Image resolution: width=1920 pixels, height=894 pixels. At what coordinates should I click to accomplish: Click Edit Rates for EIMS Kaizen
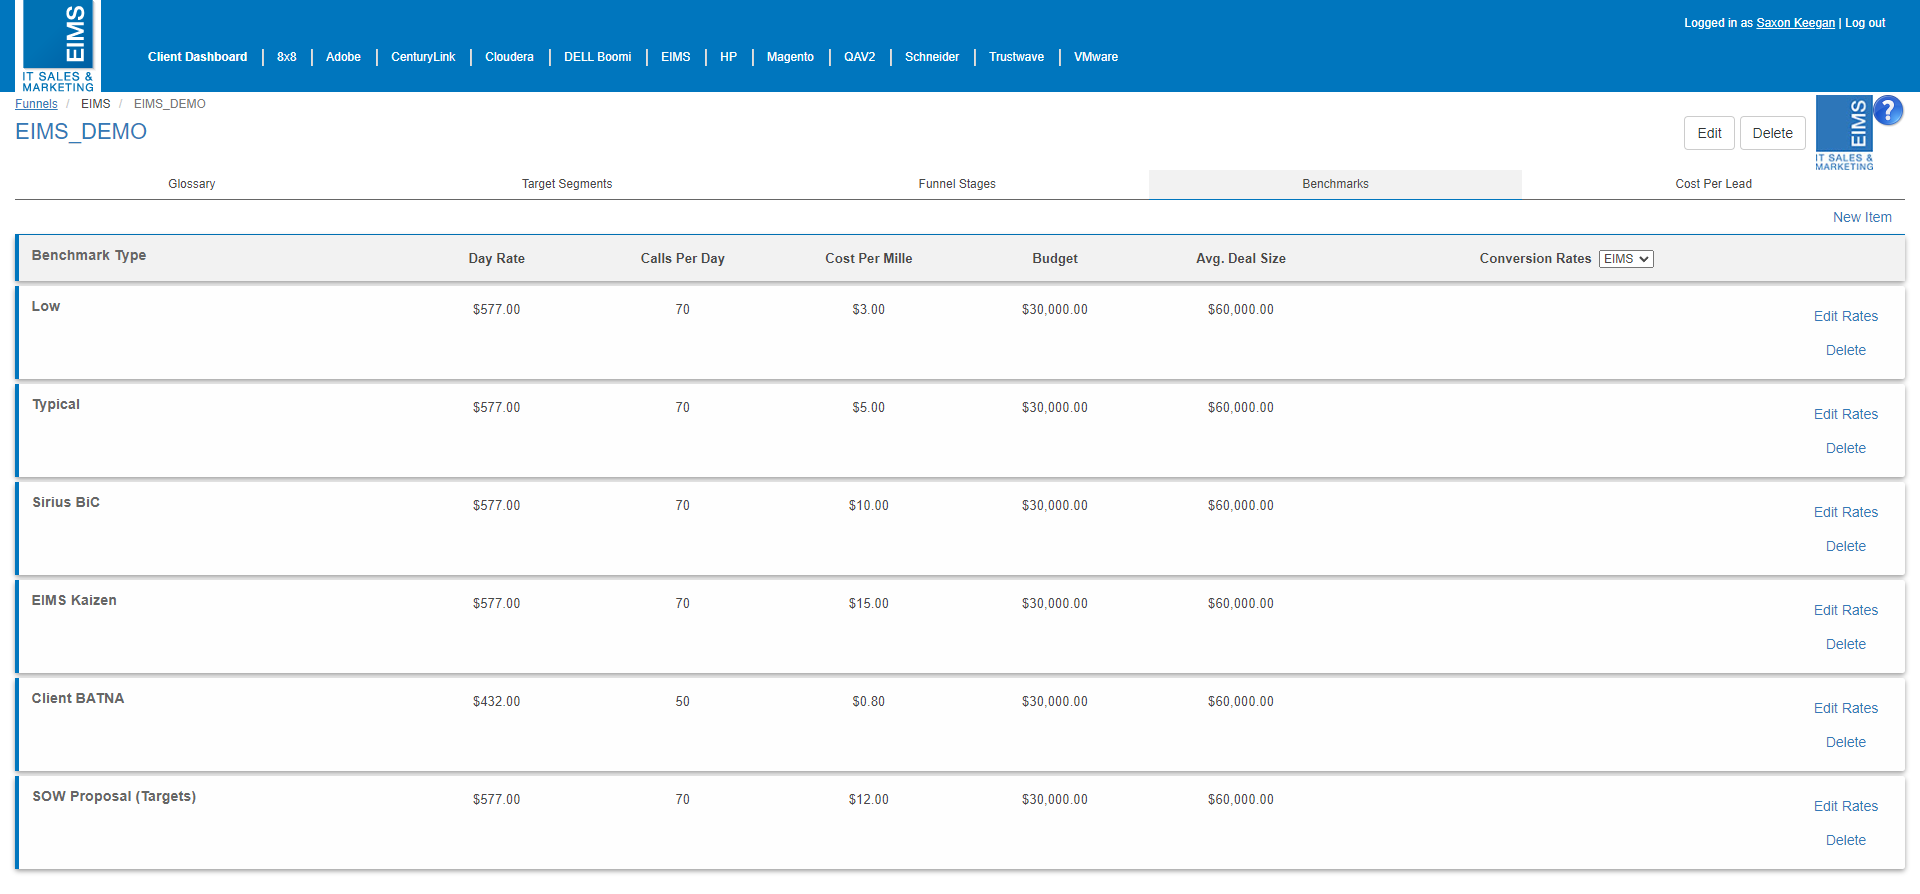coord(1846,610)
